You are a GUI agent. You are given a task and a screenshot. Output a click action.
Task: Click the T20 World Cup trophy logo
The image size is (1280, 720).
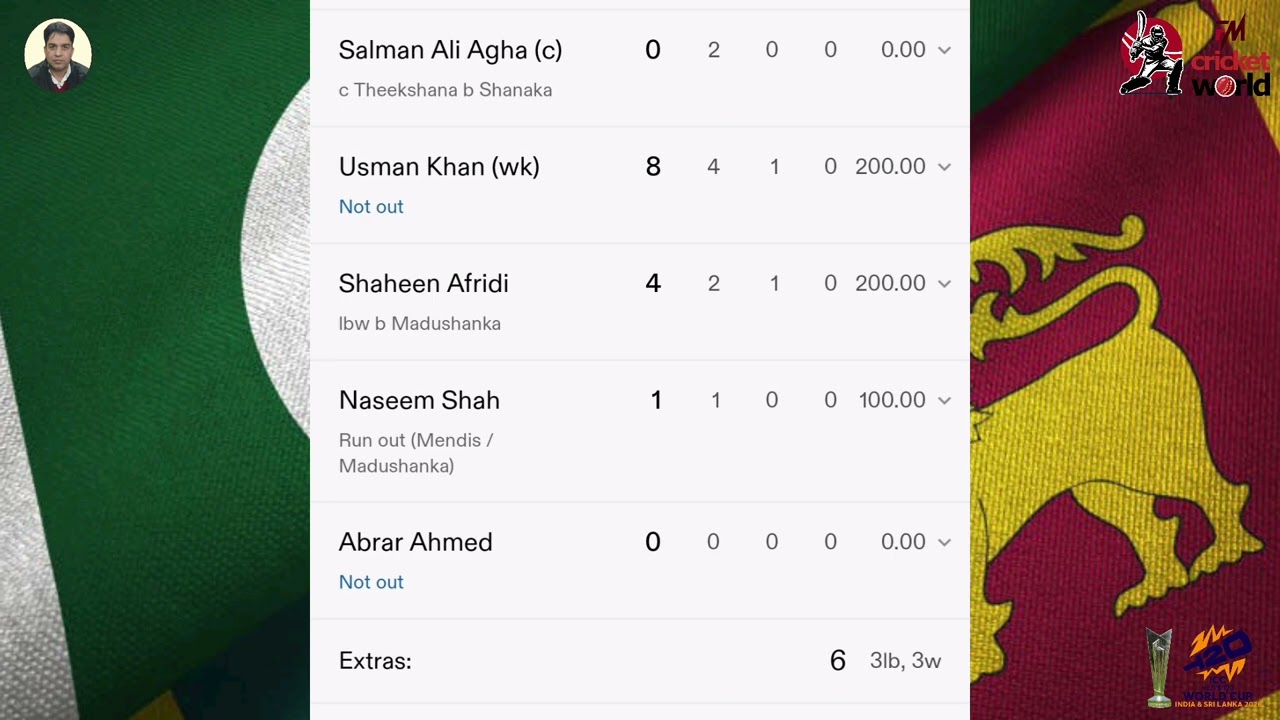coord(1200,667)
